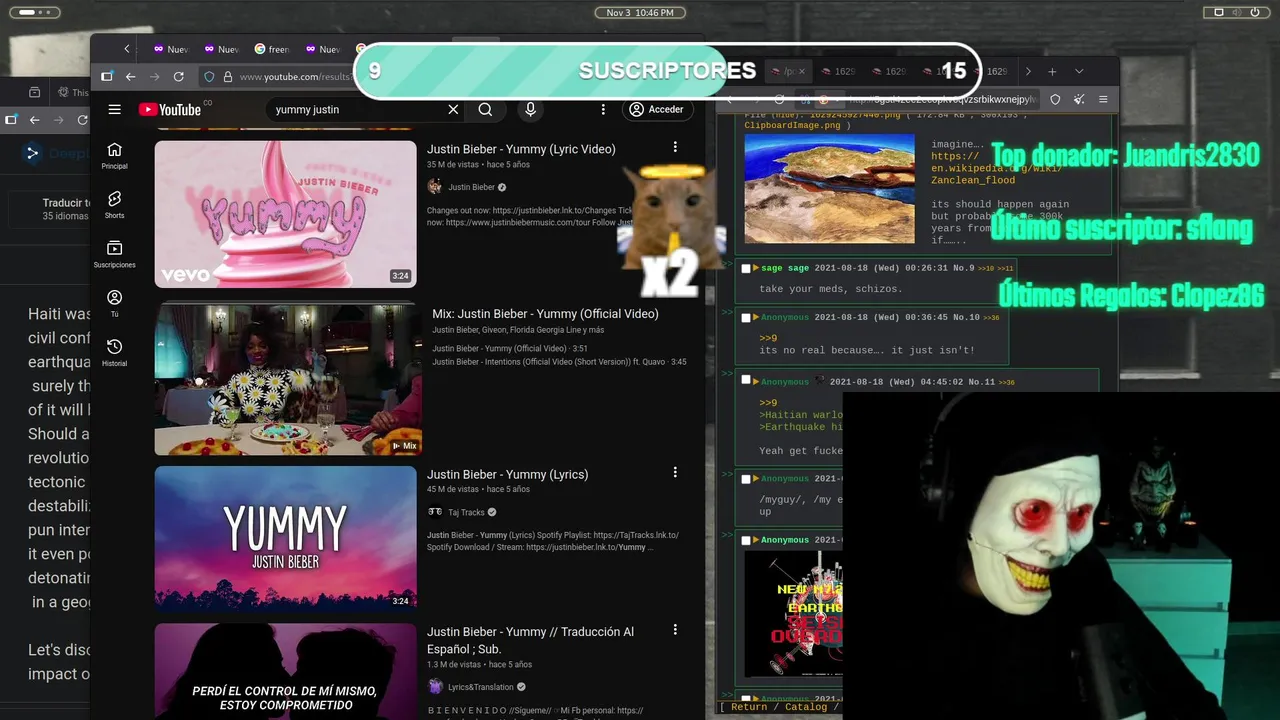Image resolution: width=1280 pixels, height=720 pixels.
Task: Click the YouTube search magnifier button
Action: click(x=485, y=110)
